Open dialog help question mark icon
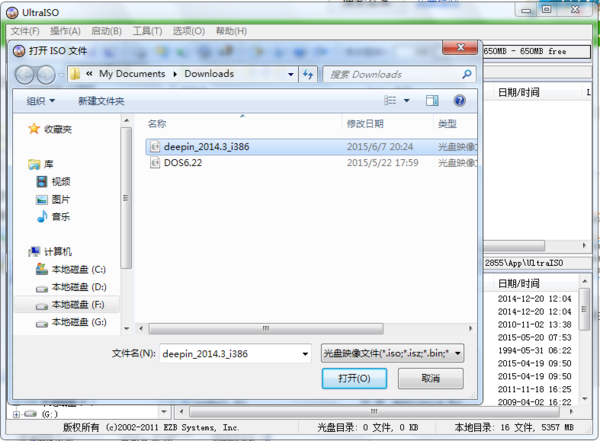 pyautogui.click(x=460, y=101)
